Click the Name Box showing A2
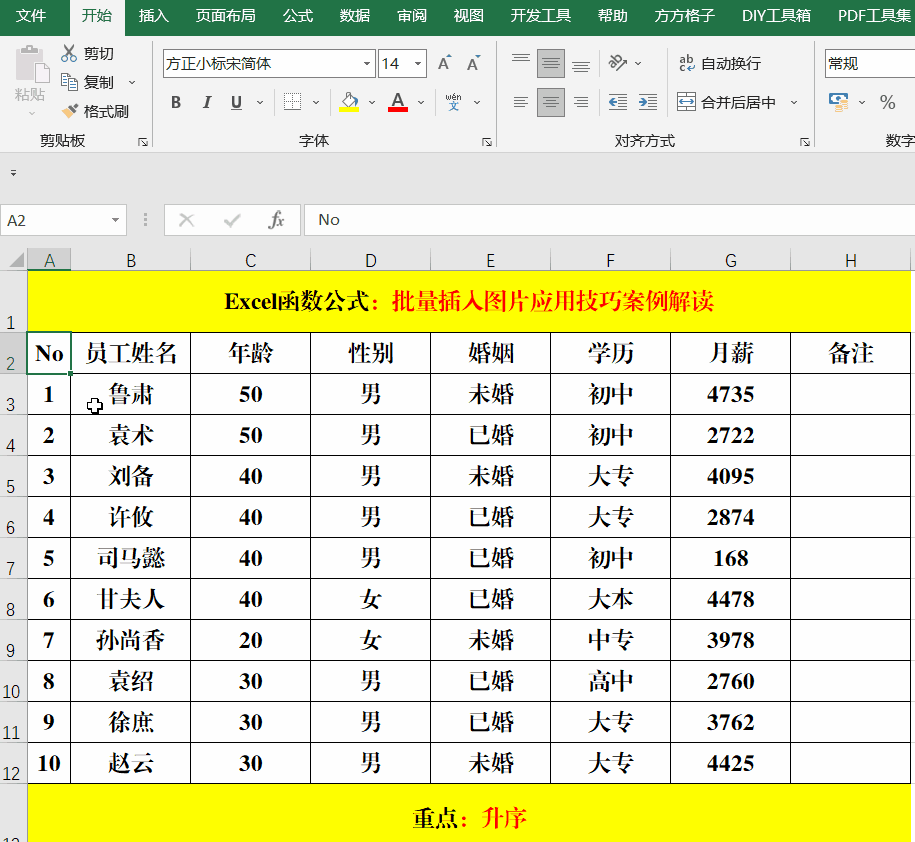The image size is (915, 842). coord(54,220)
